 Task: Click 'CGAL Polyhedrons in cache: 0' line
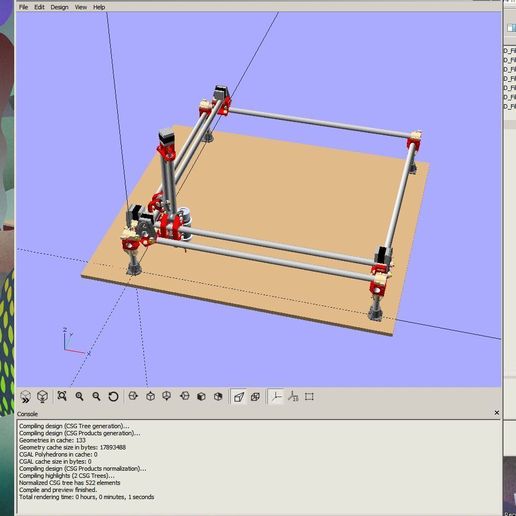[58, 454]
